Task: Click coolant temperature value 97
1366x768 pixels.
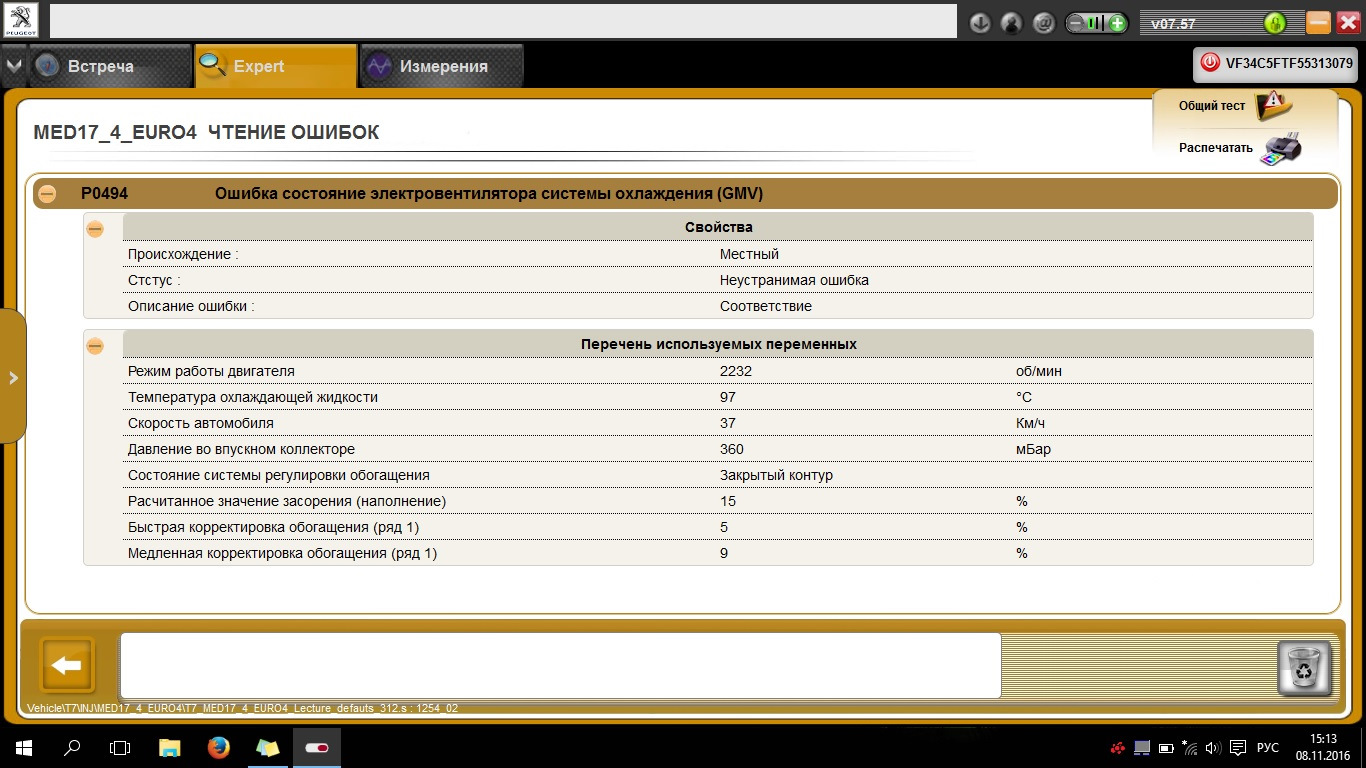Action: [x=728, y=397]
